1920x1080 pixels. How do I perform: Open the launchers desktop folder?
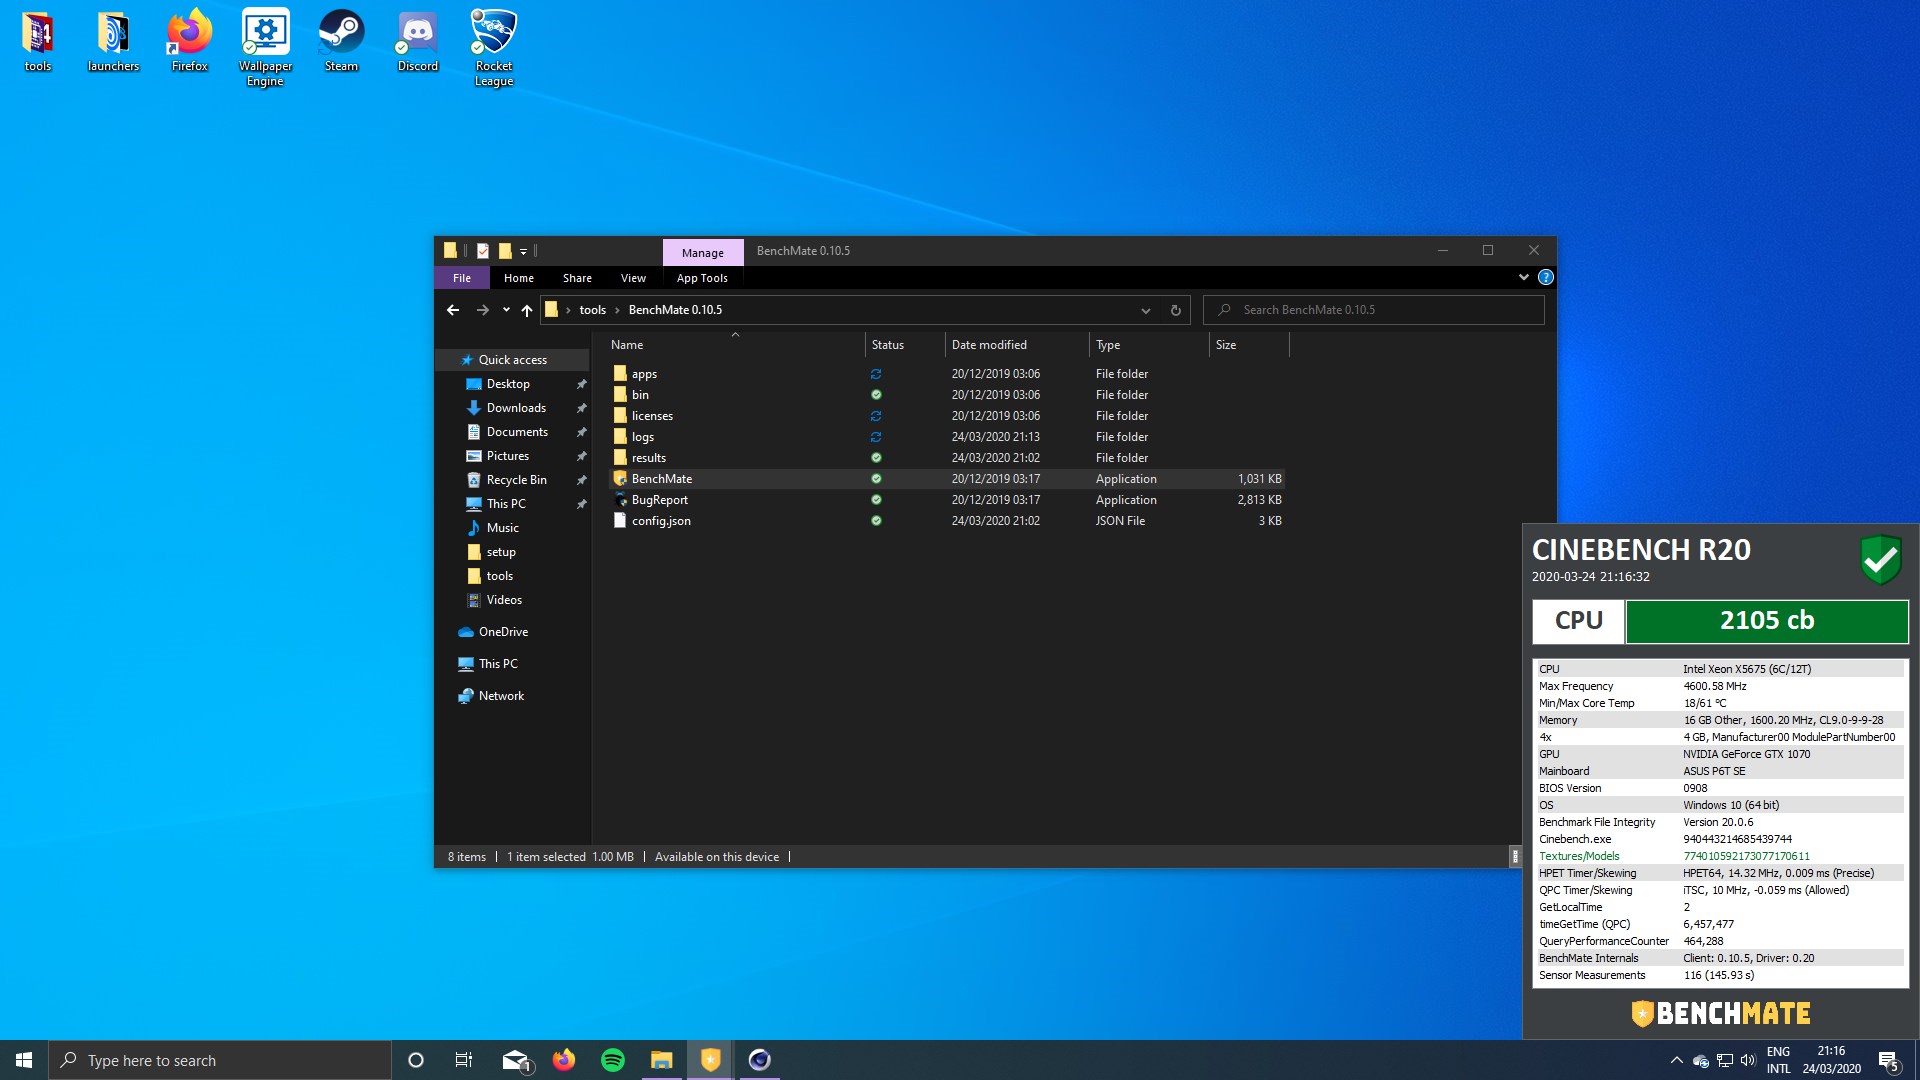pyautogui.click(x=113, y=42)
